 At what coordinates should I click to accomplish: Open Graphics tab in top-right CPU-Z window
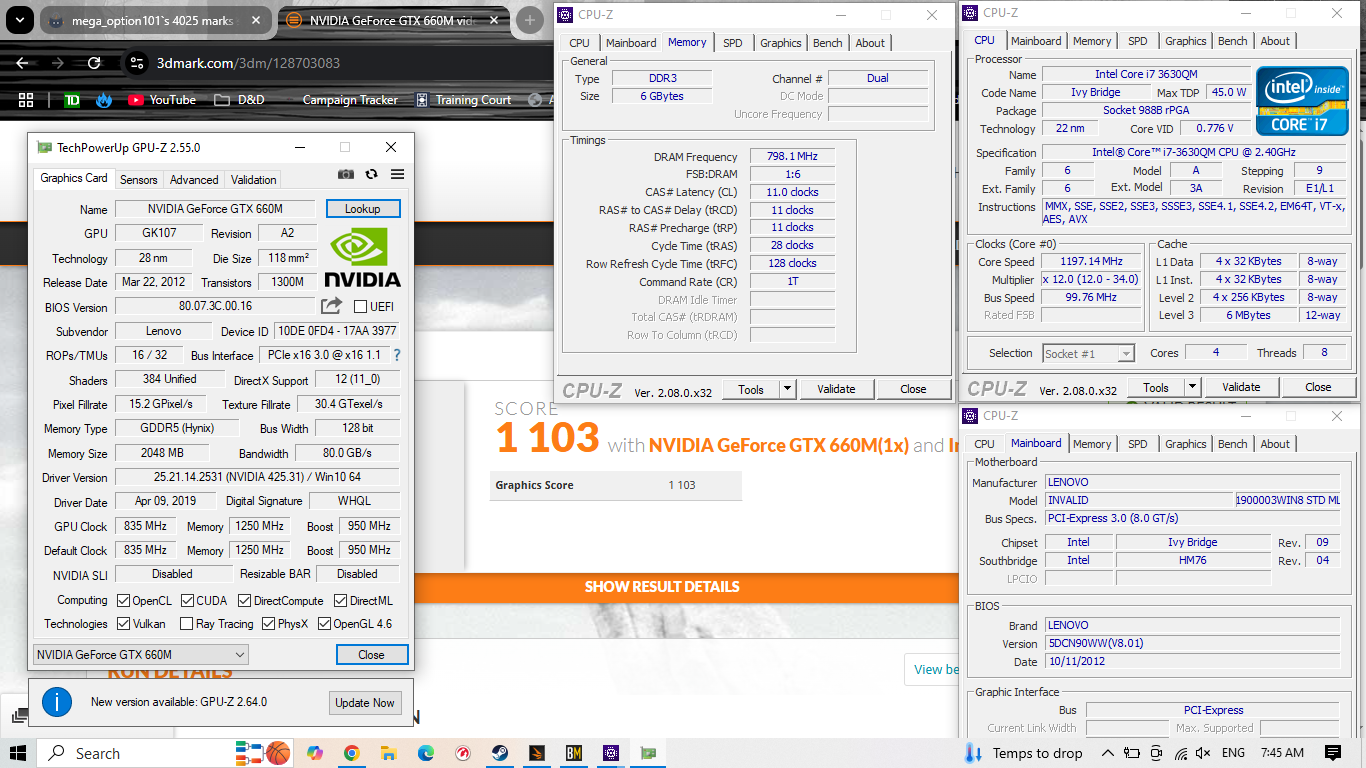pyautogui.click(x=1185, y=41)
